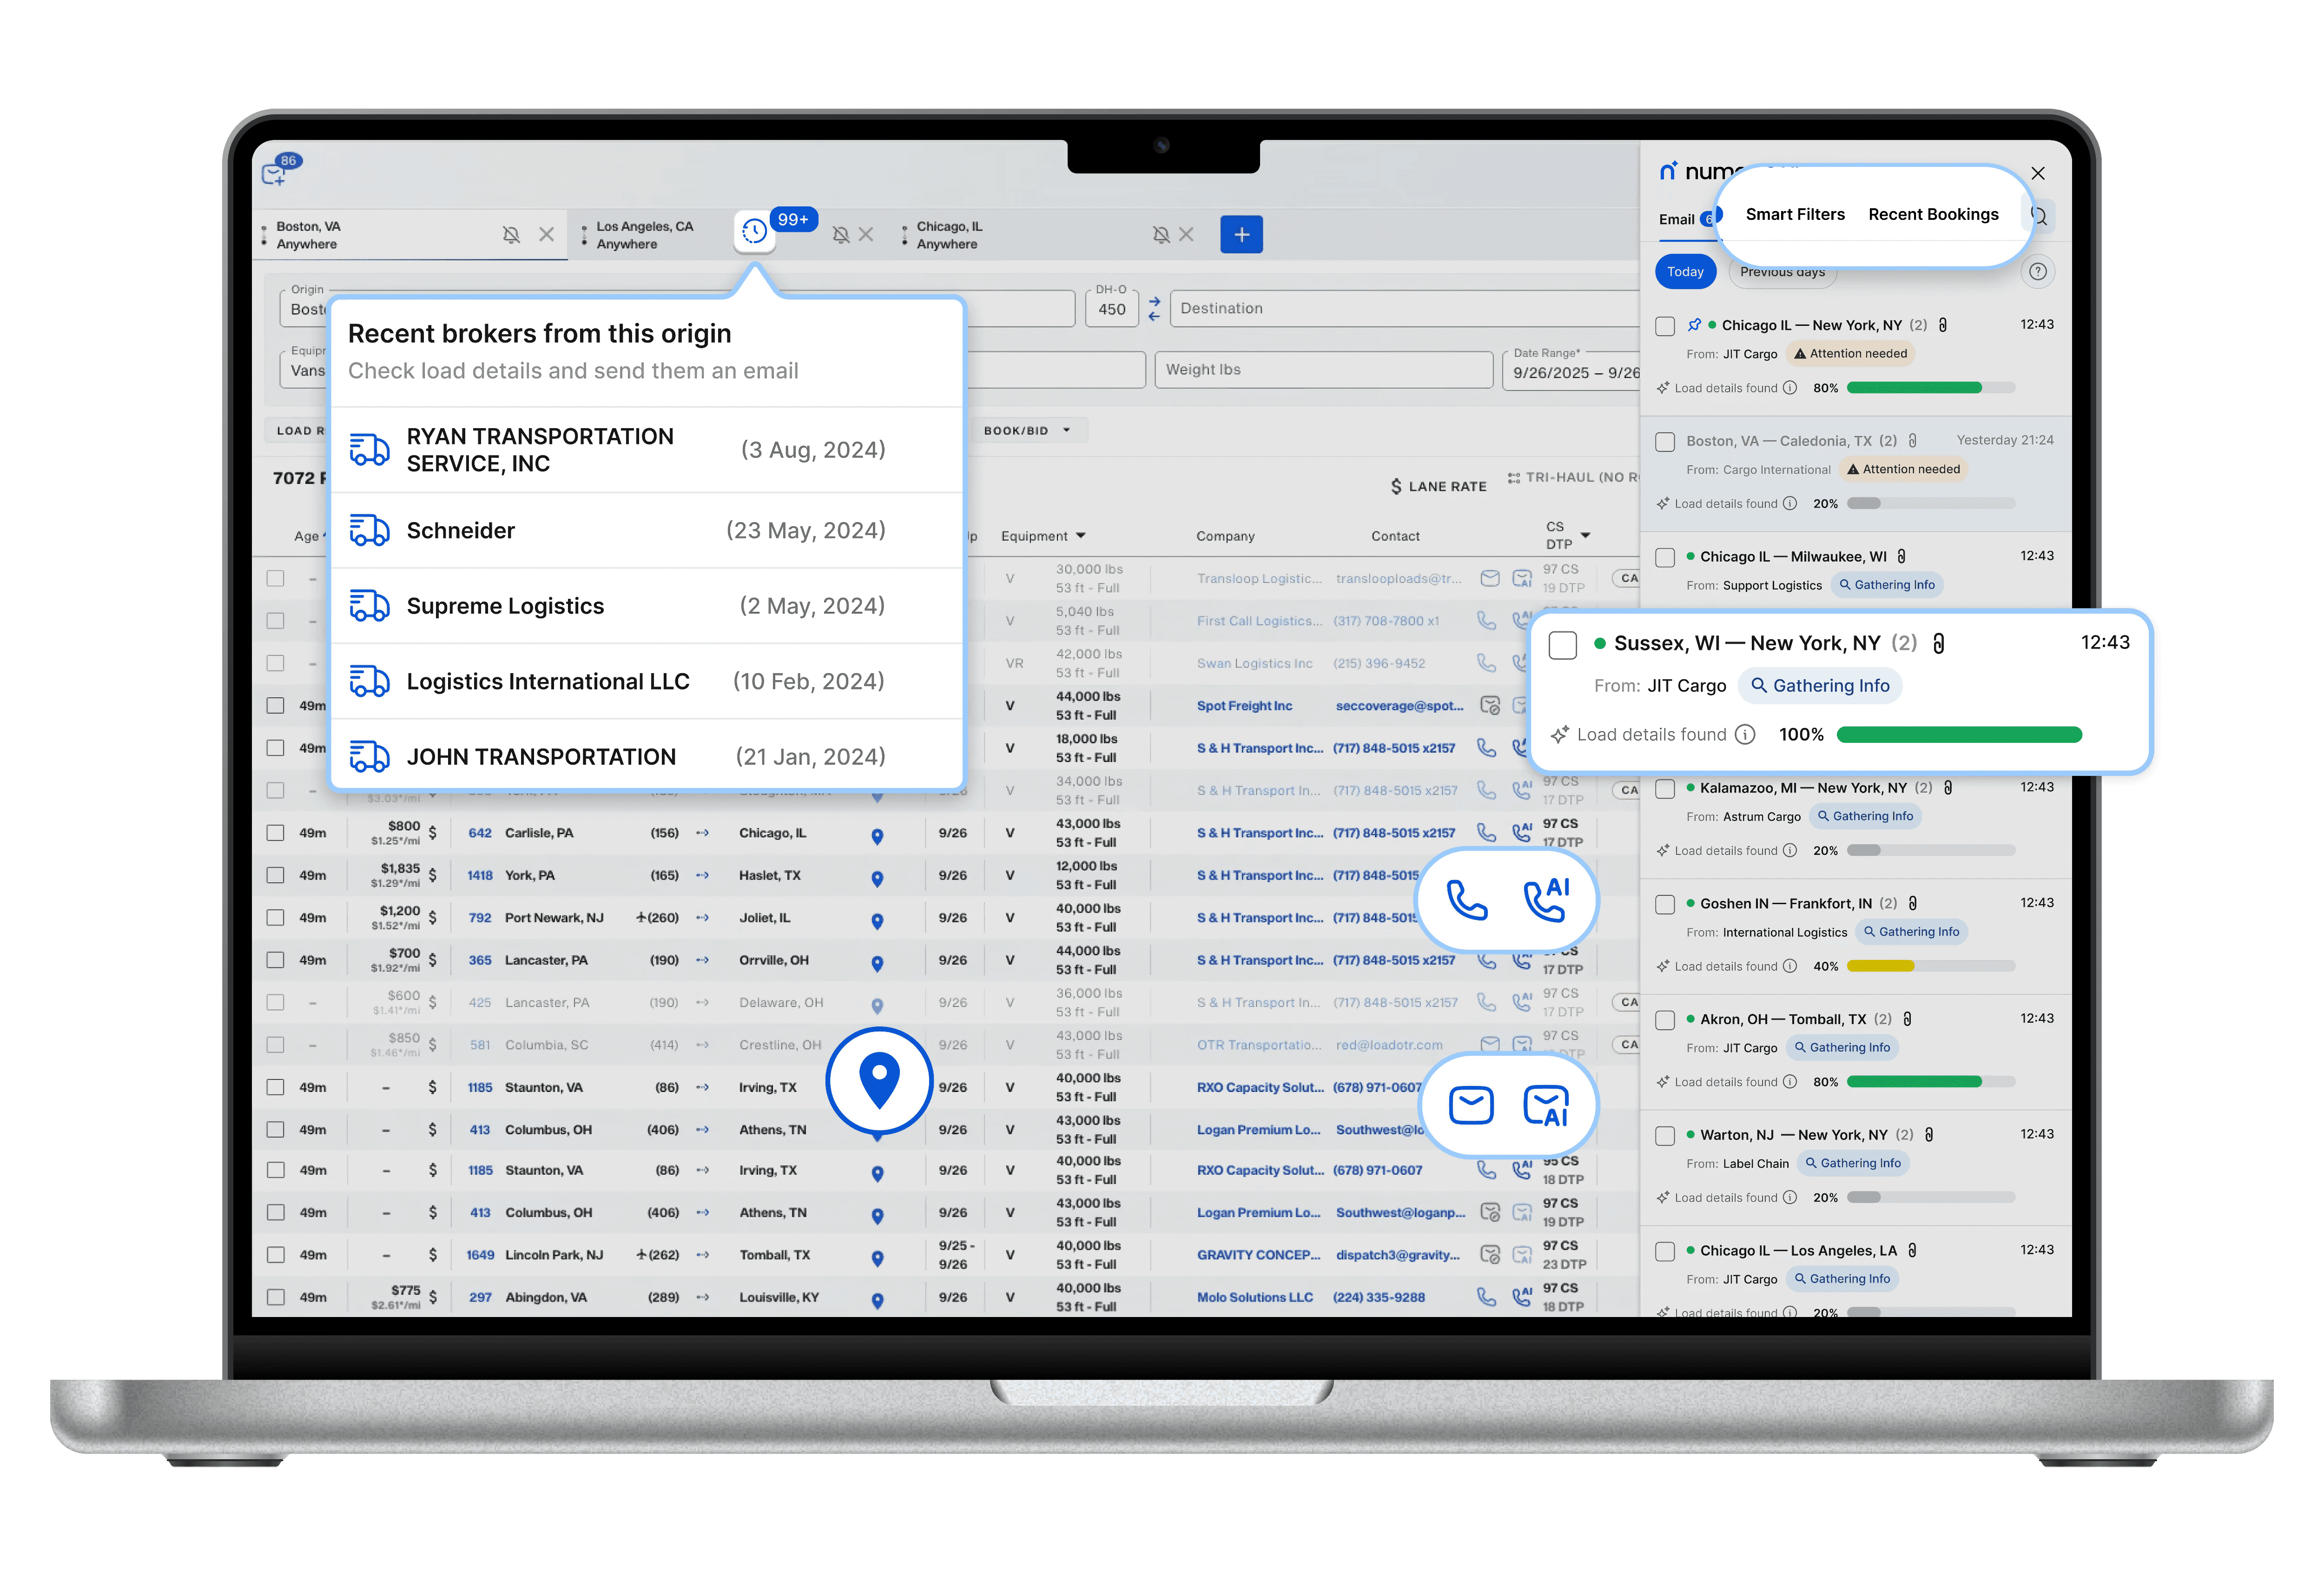This screenshot has width=2324, height=1575.
Task: Click the AI email compose icon
Action: click(1545, 1106)
